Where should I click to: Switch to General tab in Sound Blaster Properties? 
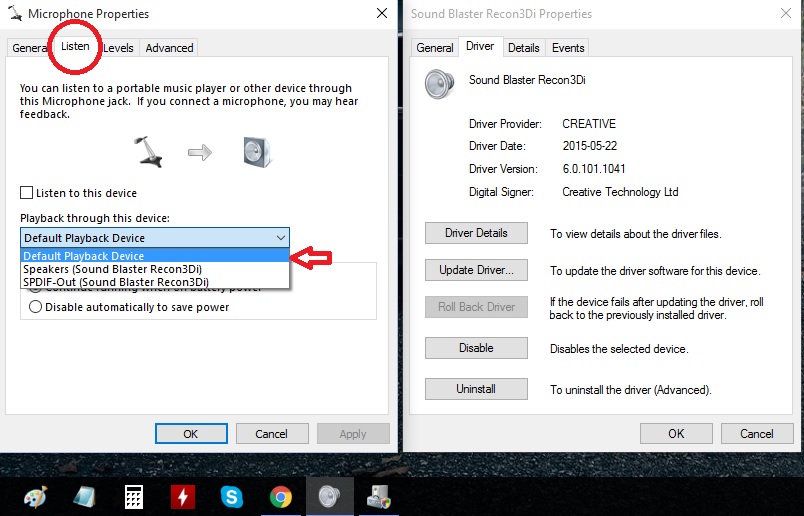(434, 48)
